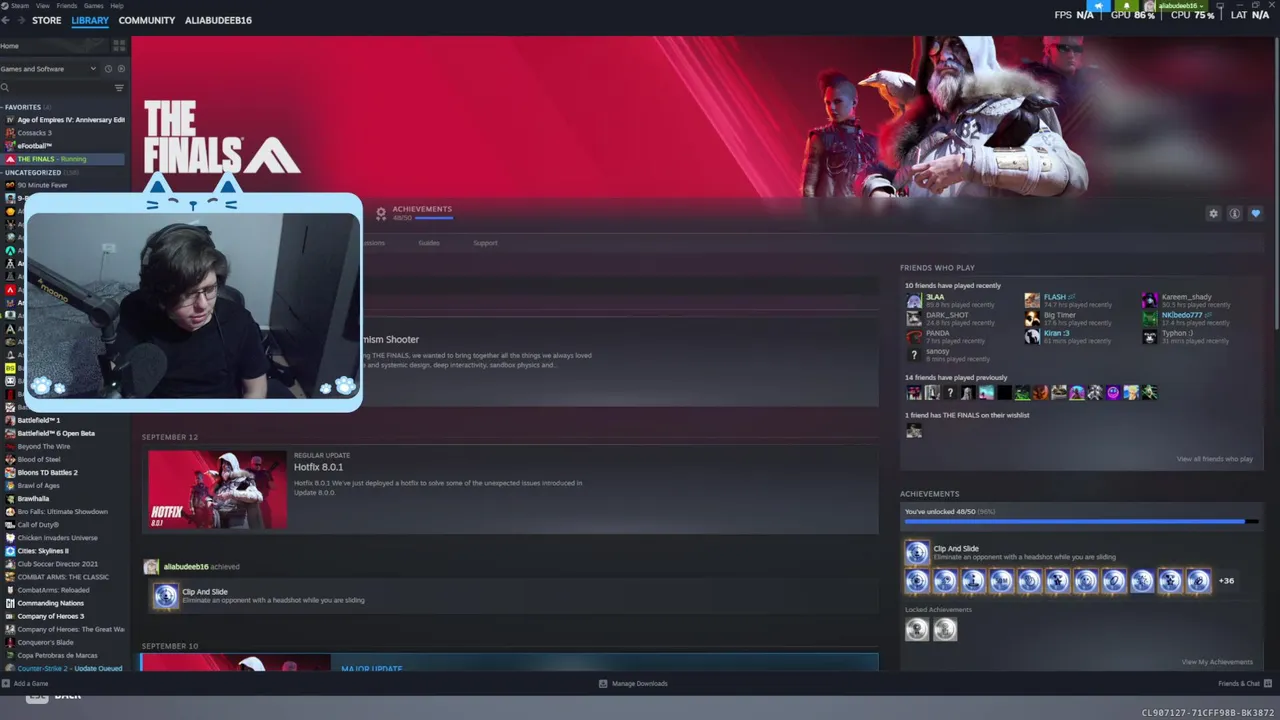
Task: Open the Friends & Chat icon
Action: click(x=1266, y=684)
